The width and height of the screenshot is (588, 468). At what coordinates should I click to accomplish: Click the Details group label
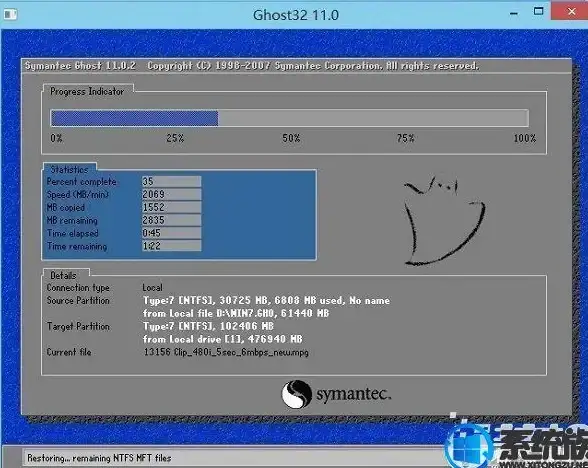click(x=63, y=275)
